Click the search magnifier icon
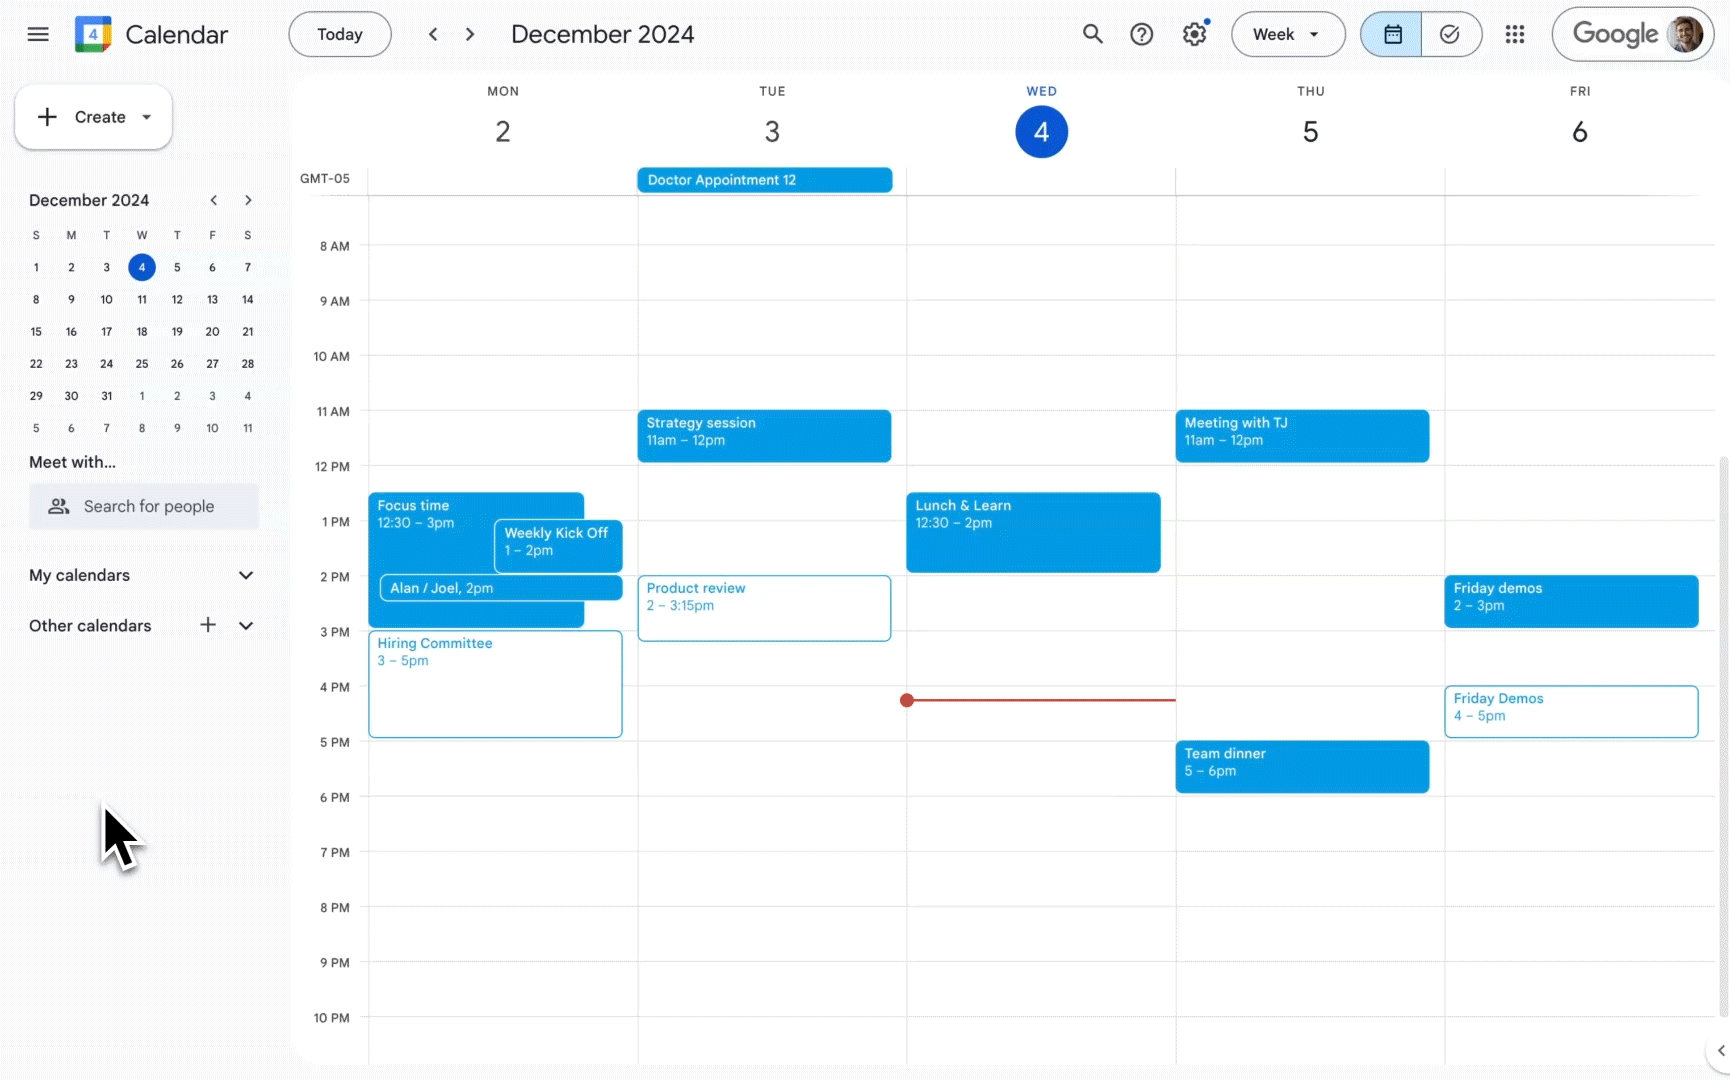Screen dimensions: 1730x1080 tap(1092, 34)
